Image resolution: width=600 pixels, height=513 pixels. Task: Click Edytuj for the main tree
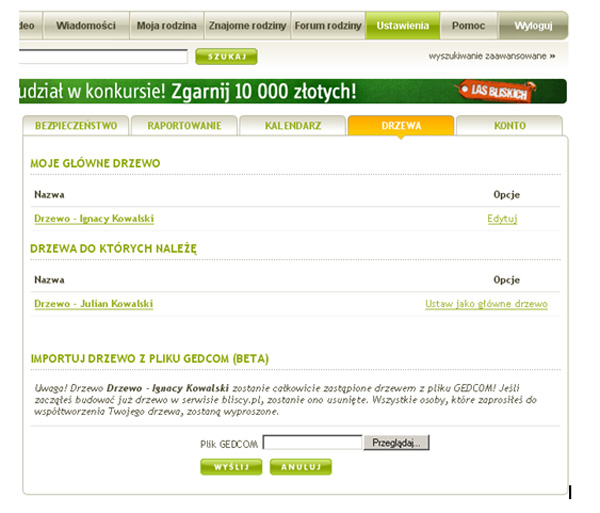point(502,218)
